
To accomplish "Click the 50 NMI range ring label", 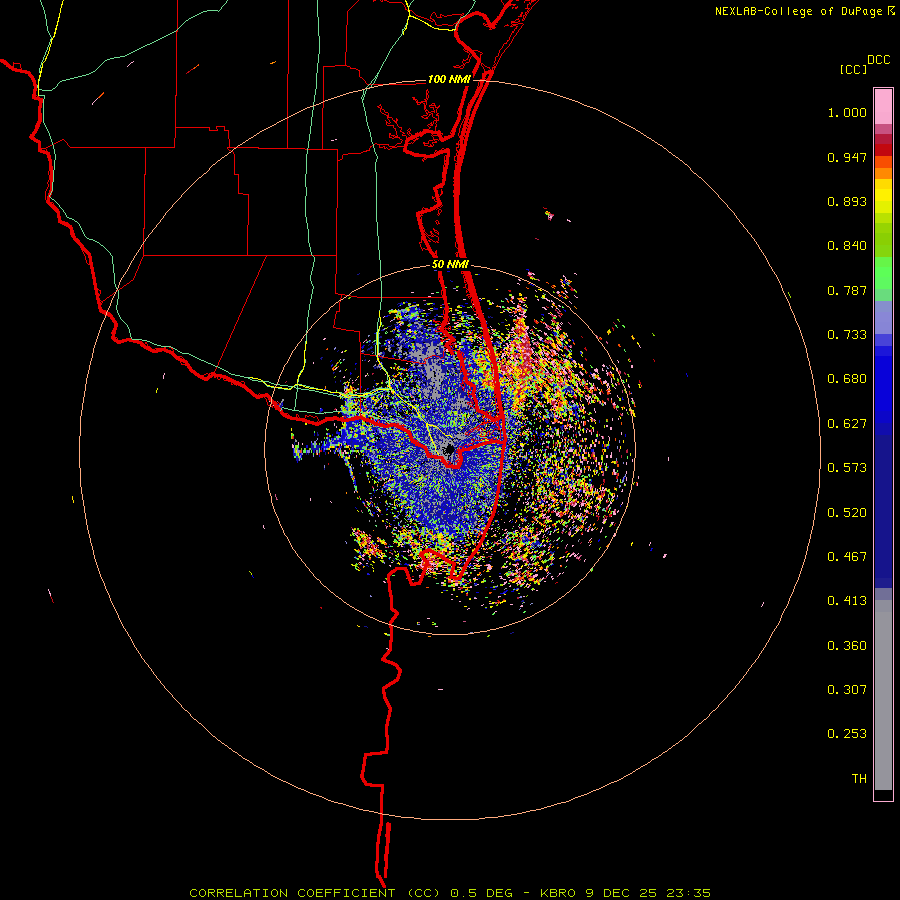I will [x=451, y=265].
